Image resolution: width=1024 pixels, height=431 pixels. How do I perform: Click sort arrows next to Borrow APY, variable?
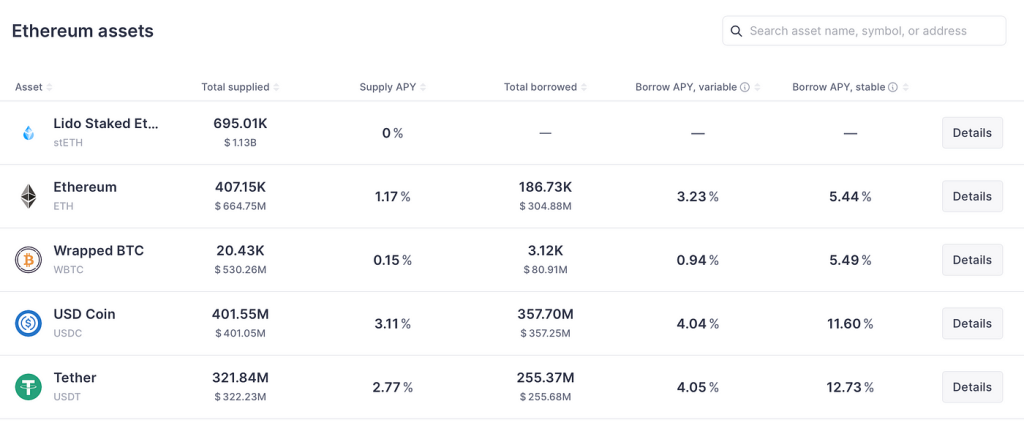tap(757, 87)
